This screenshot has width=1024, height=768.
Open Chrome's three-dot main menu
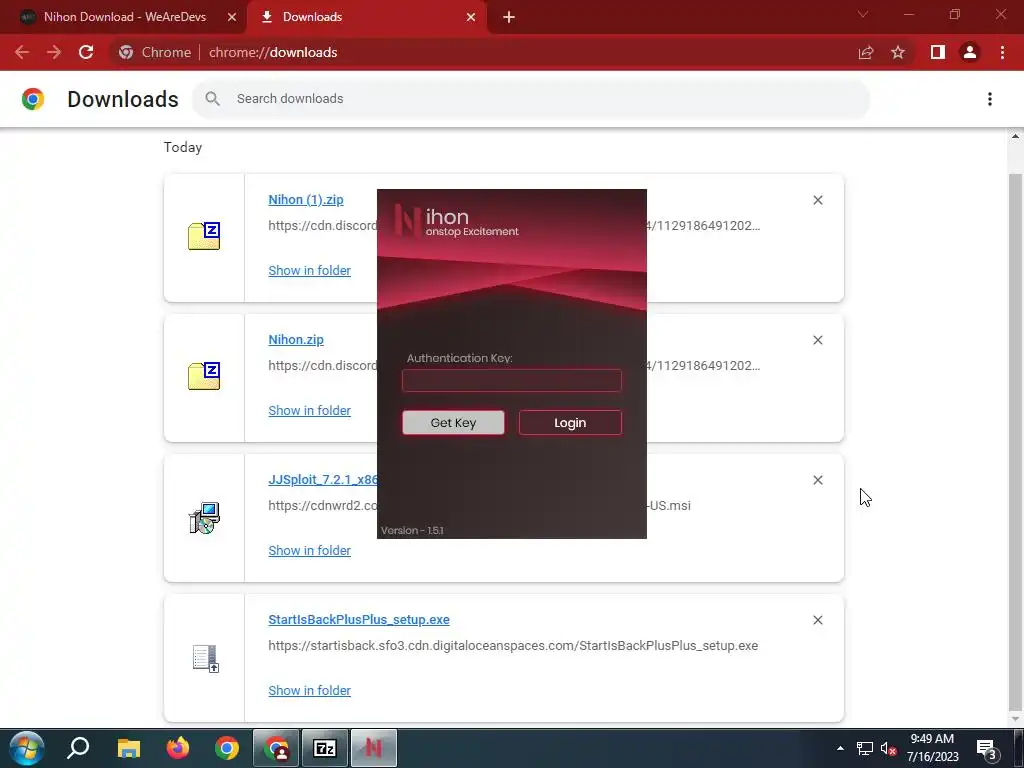pyautogui.click(x=1002, y=52)
